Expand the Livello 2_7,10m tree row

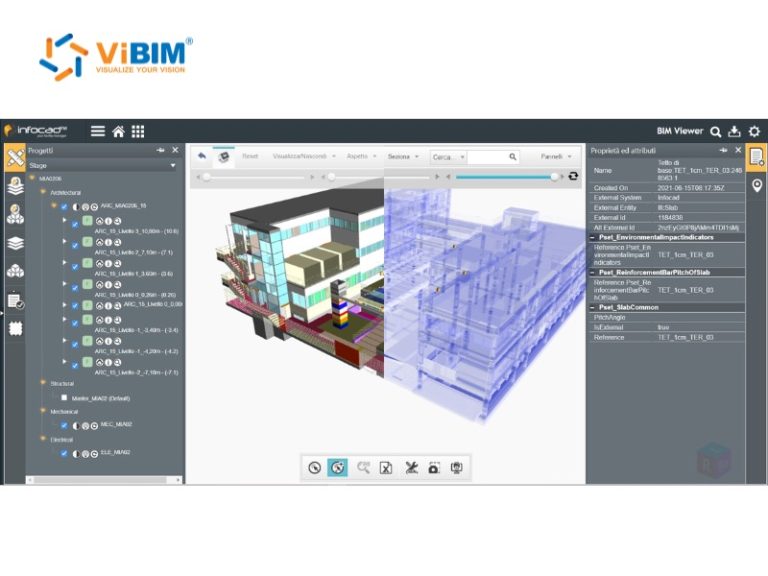click(x=64, y=241)
